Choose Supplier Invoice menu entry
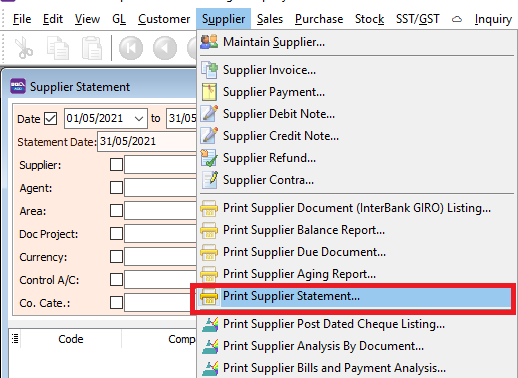 pos(356,70)
